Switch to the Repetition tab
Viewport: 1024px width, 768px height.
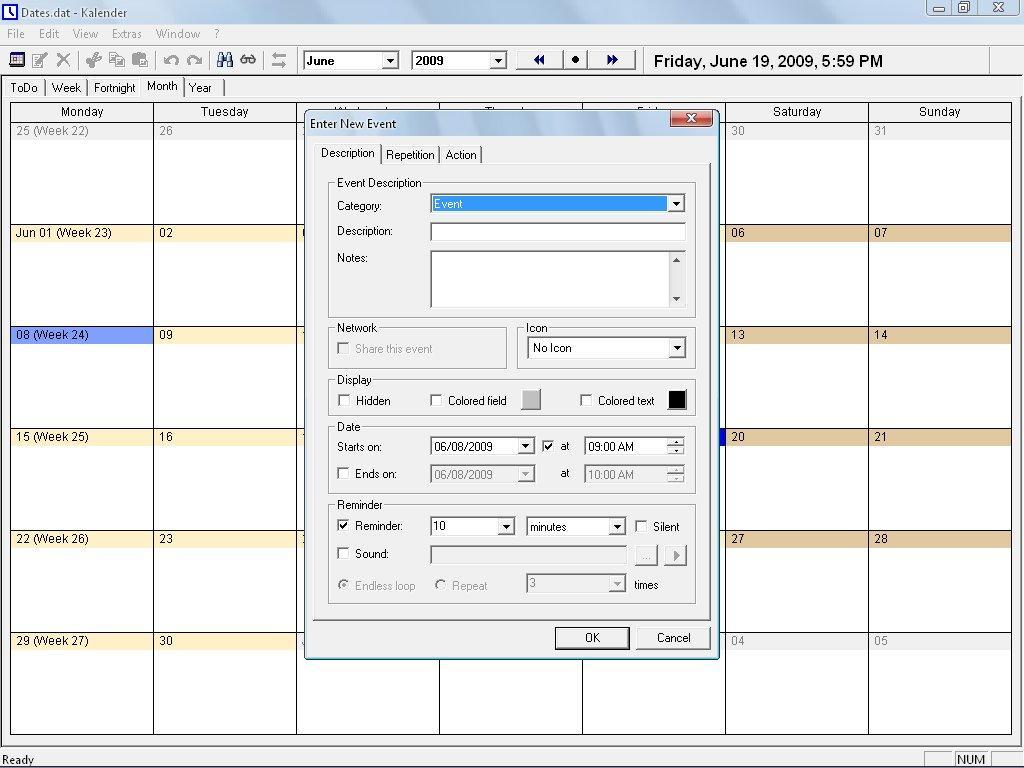pyautogui.click(x=410, y=155)
